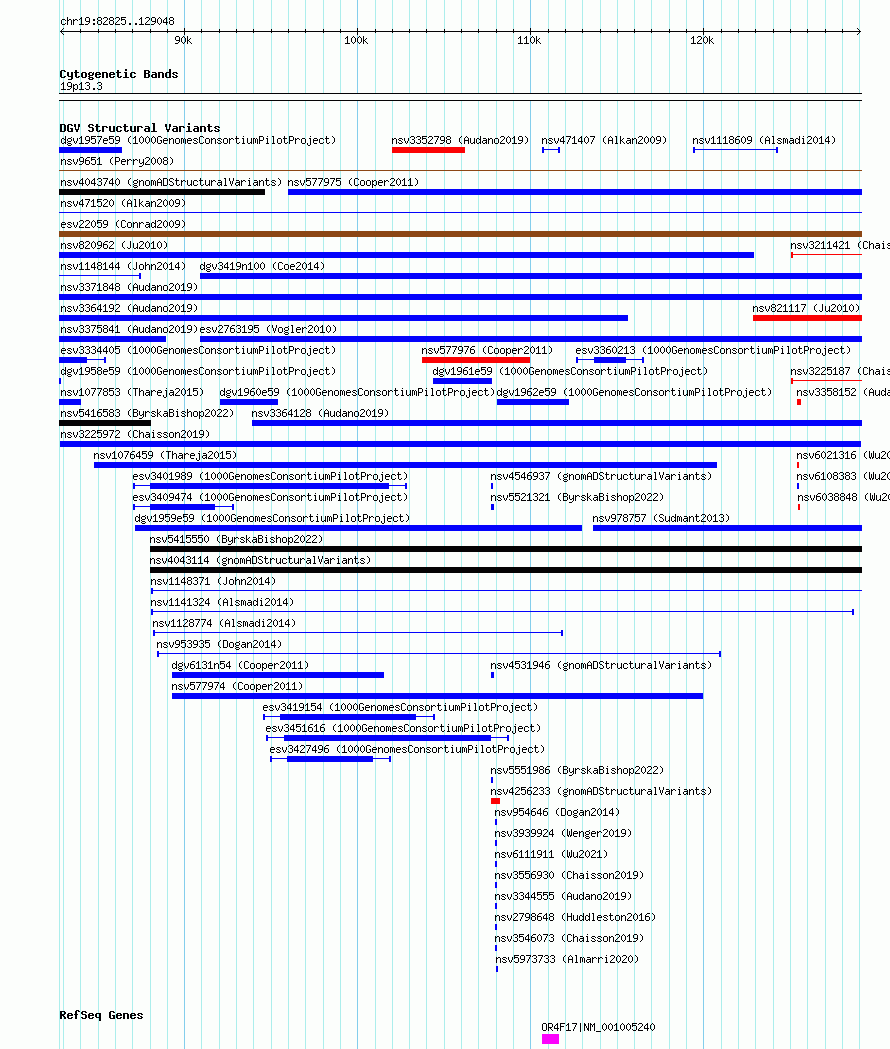Open the nsv5416583 (ByrskaBishop2022) label
Screen dimensions: 890x1049
coord(147,413)
